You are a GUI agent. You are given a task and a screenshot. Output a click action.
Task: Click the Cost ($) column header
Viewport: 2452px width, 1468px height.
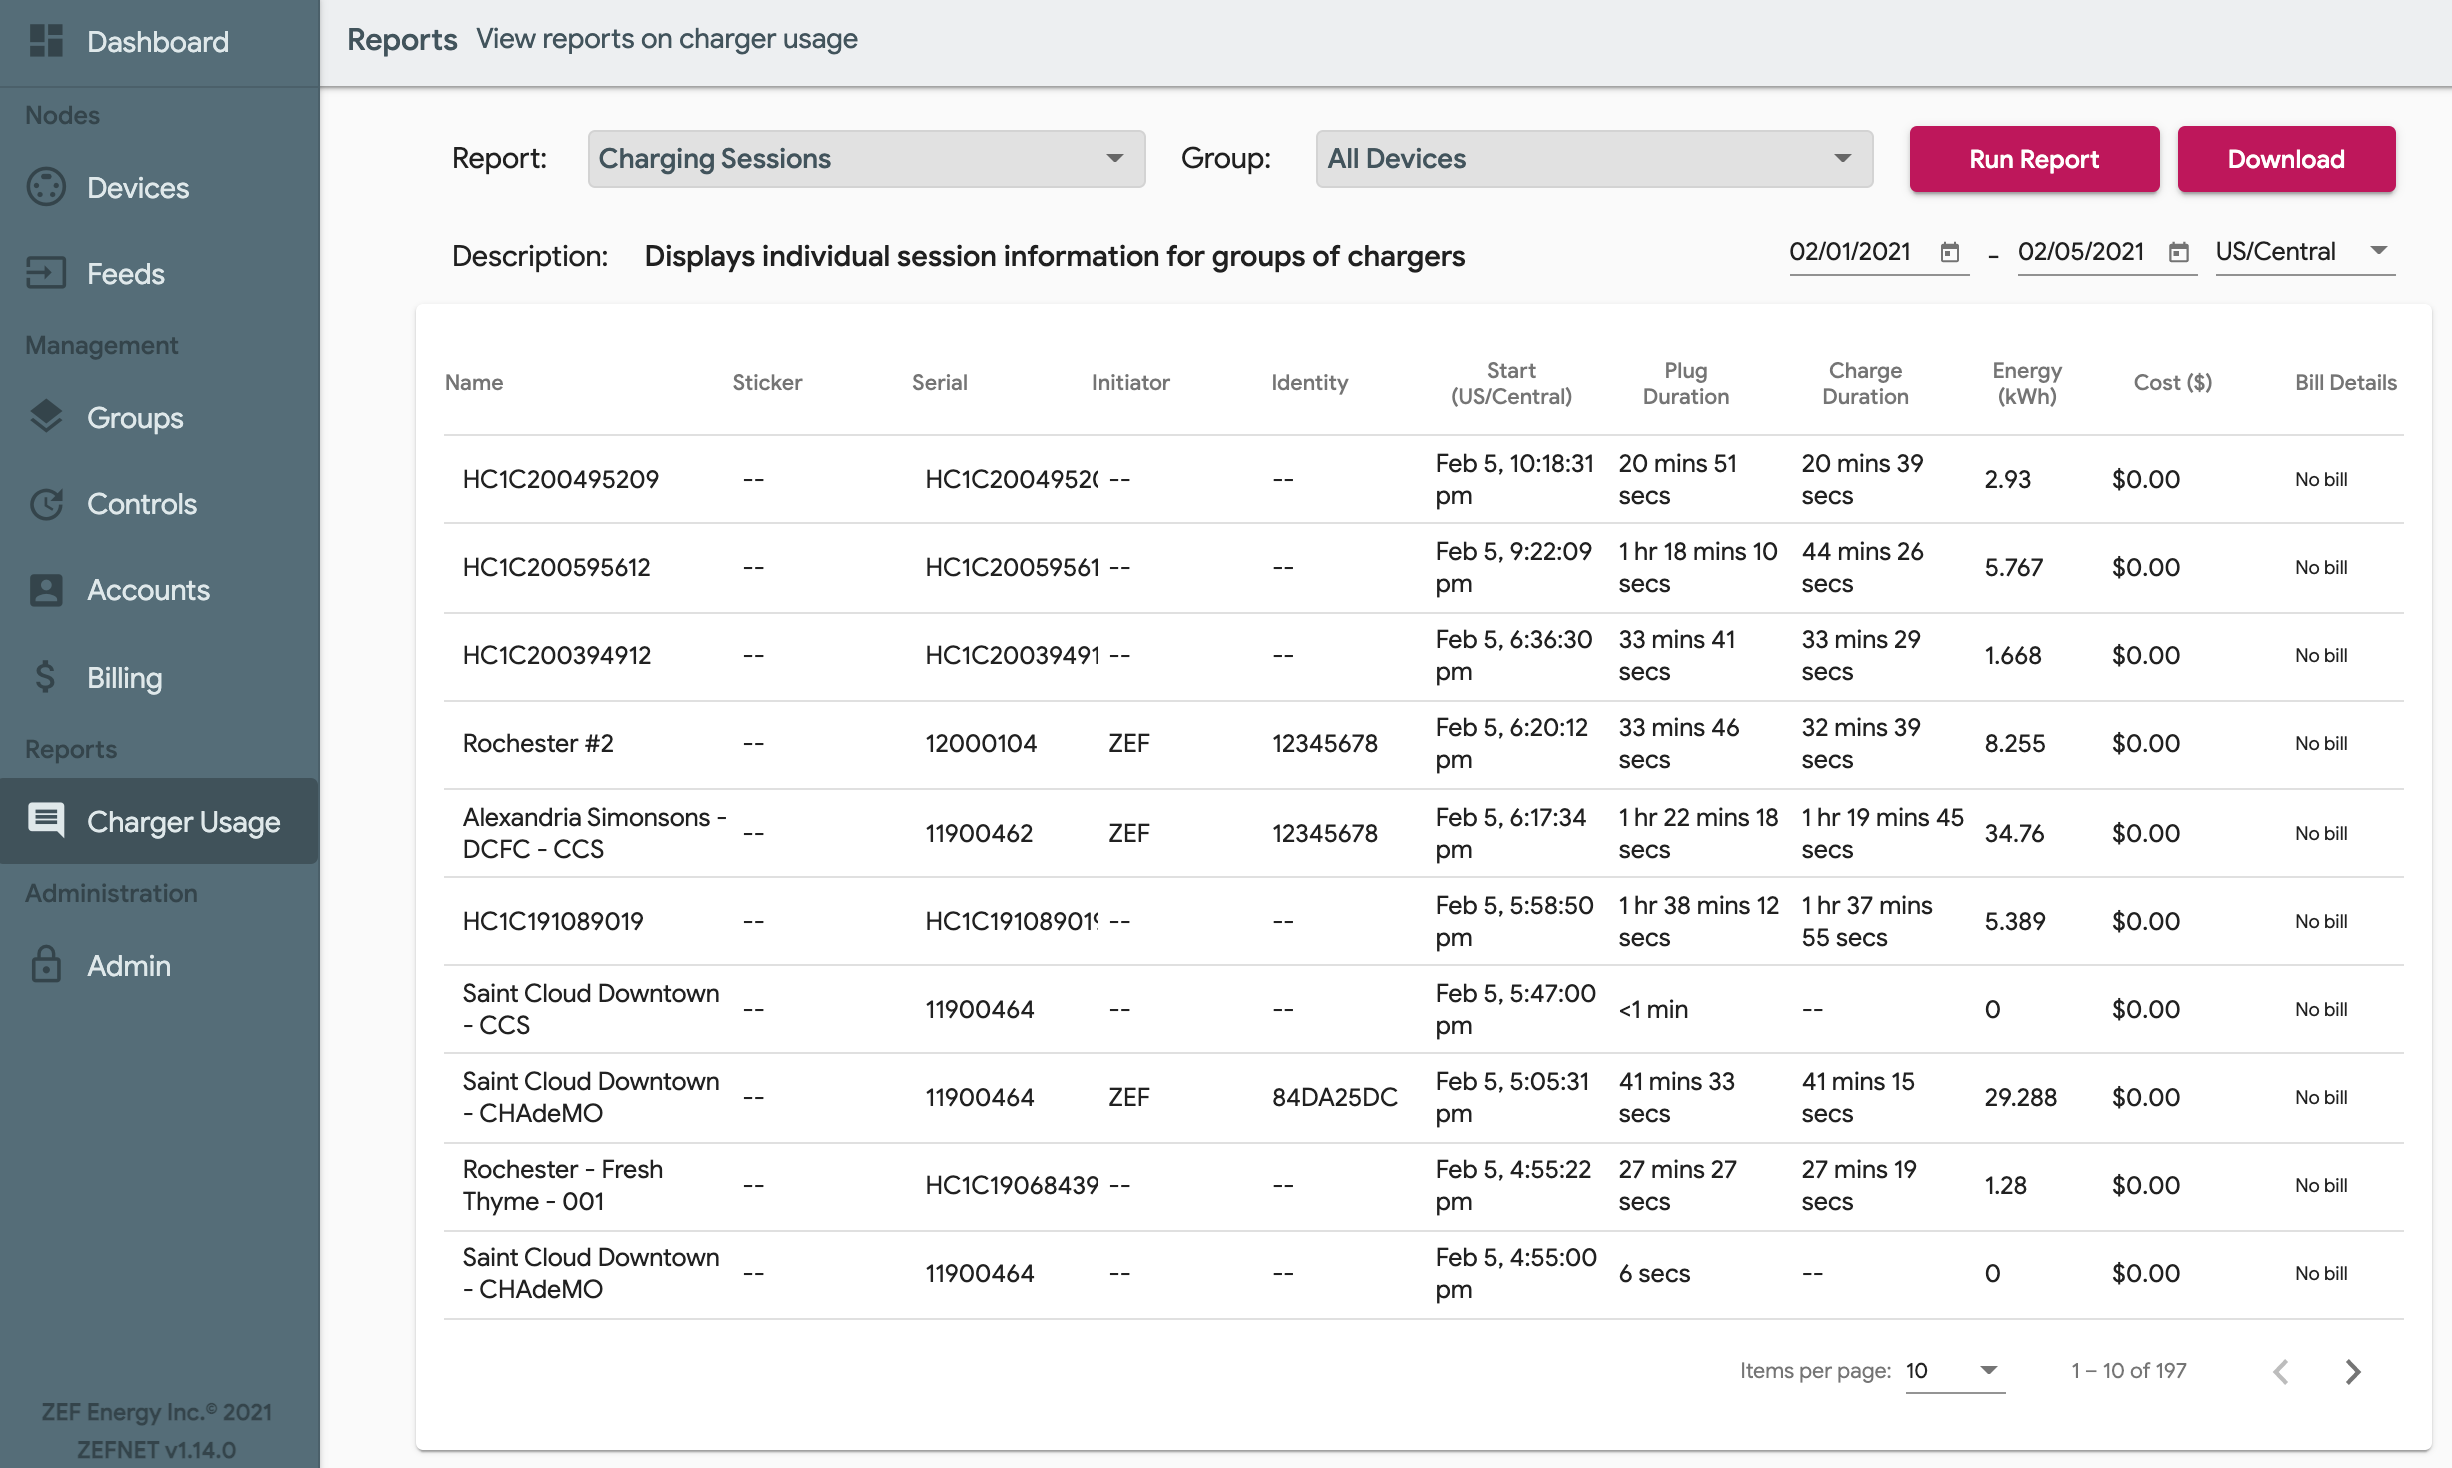(2173, 382)
